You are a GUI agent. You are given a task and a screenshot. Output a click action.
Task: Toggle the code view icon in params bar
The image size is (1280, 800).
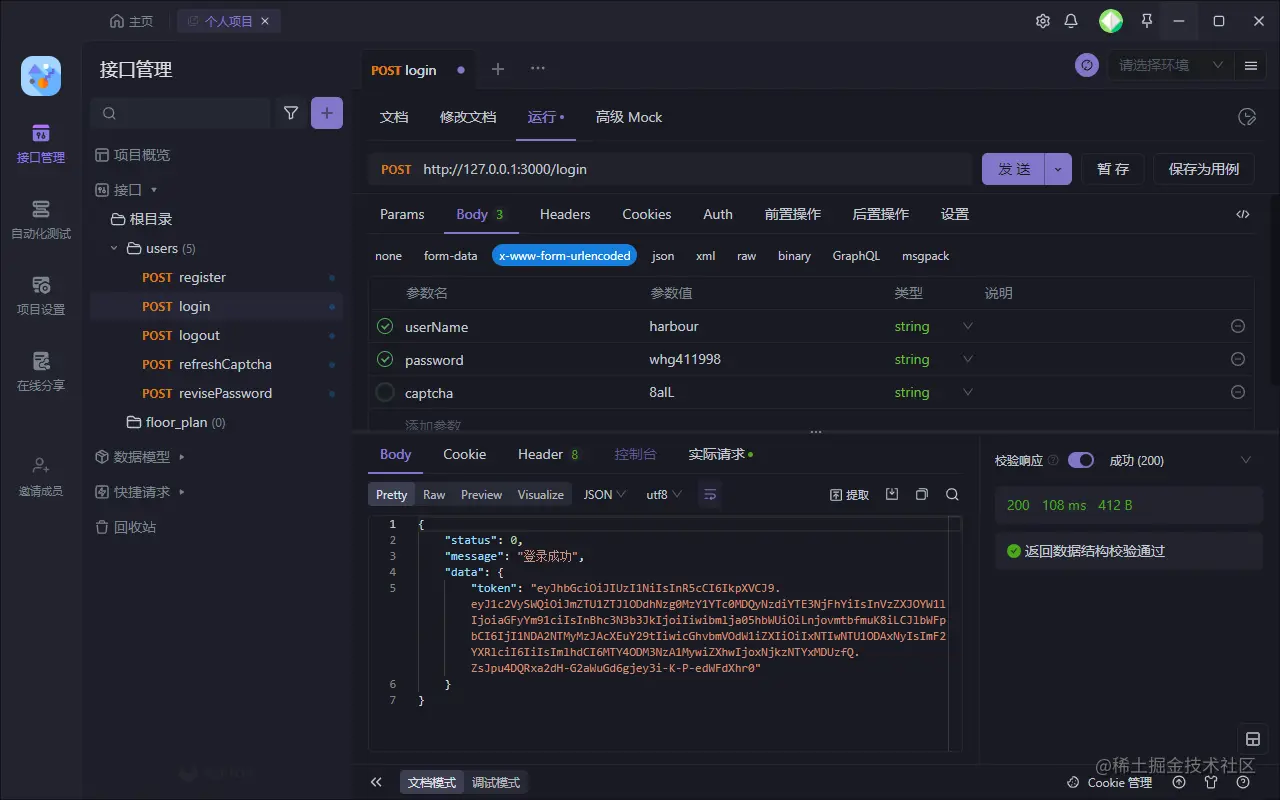pos(1243,214)
